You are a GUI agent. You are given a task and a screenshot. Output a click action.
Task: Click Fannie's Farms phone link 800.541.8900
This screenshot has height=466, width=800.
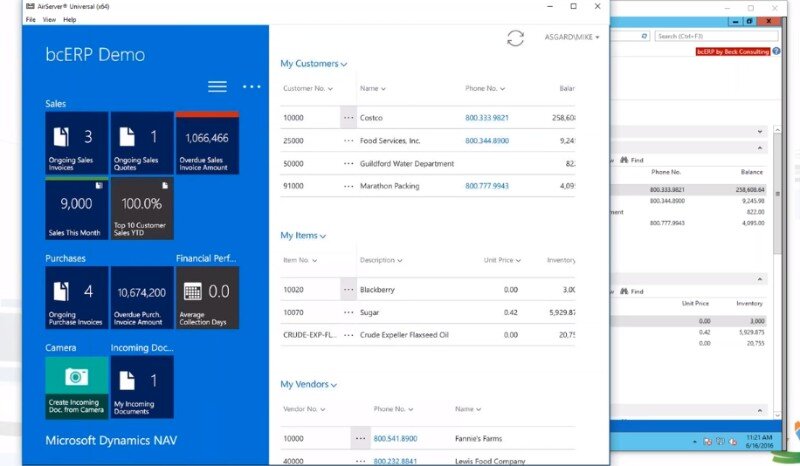pyautogui.click(x=395, y=438)
